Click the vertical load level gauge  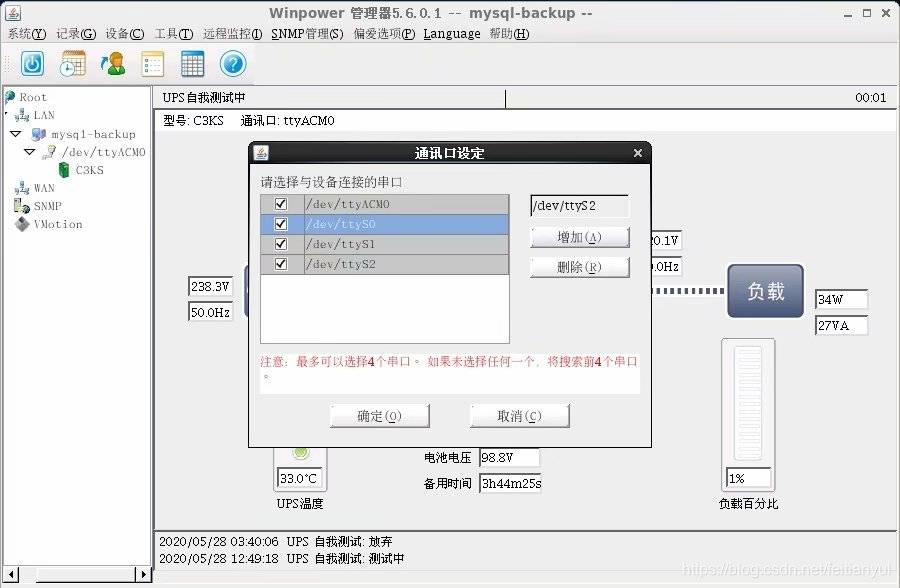coord(748,403)
